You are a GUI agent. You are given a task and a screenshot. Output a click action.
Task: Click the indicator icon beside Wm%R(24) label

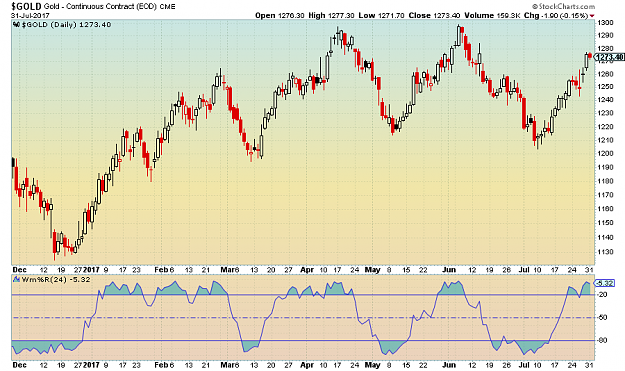click(x=16, y=280)
